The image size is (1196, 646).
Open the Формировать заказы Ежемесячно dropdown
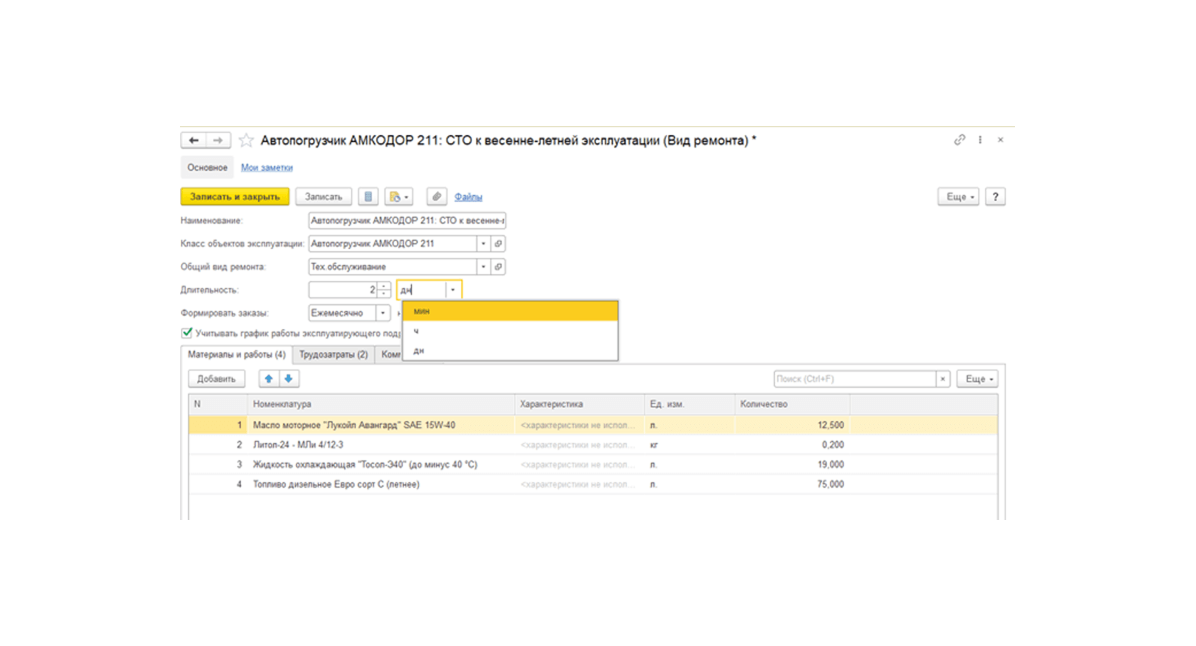tap(383, 313)
